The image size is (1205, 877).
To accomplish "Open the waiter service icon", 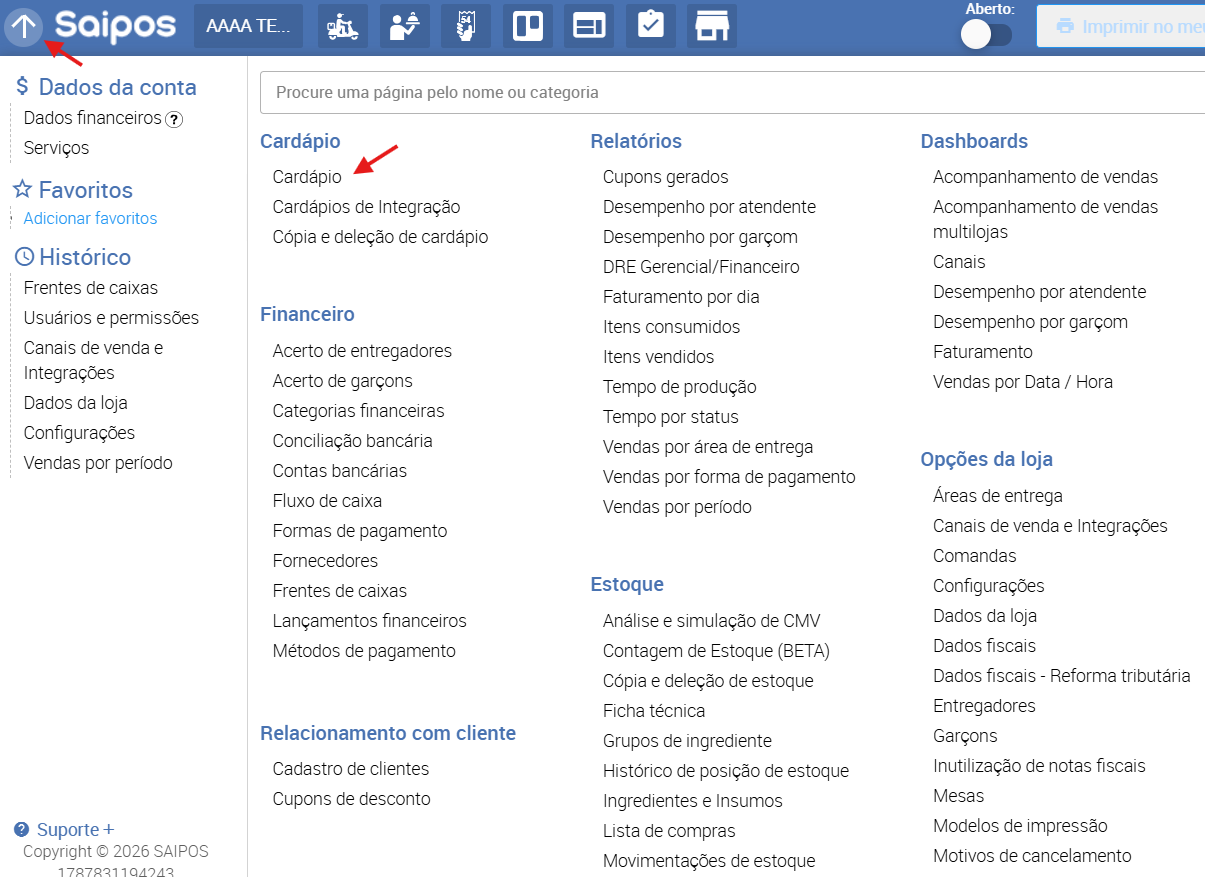I will [405, 26].
